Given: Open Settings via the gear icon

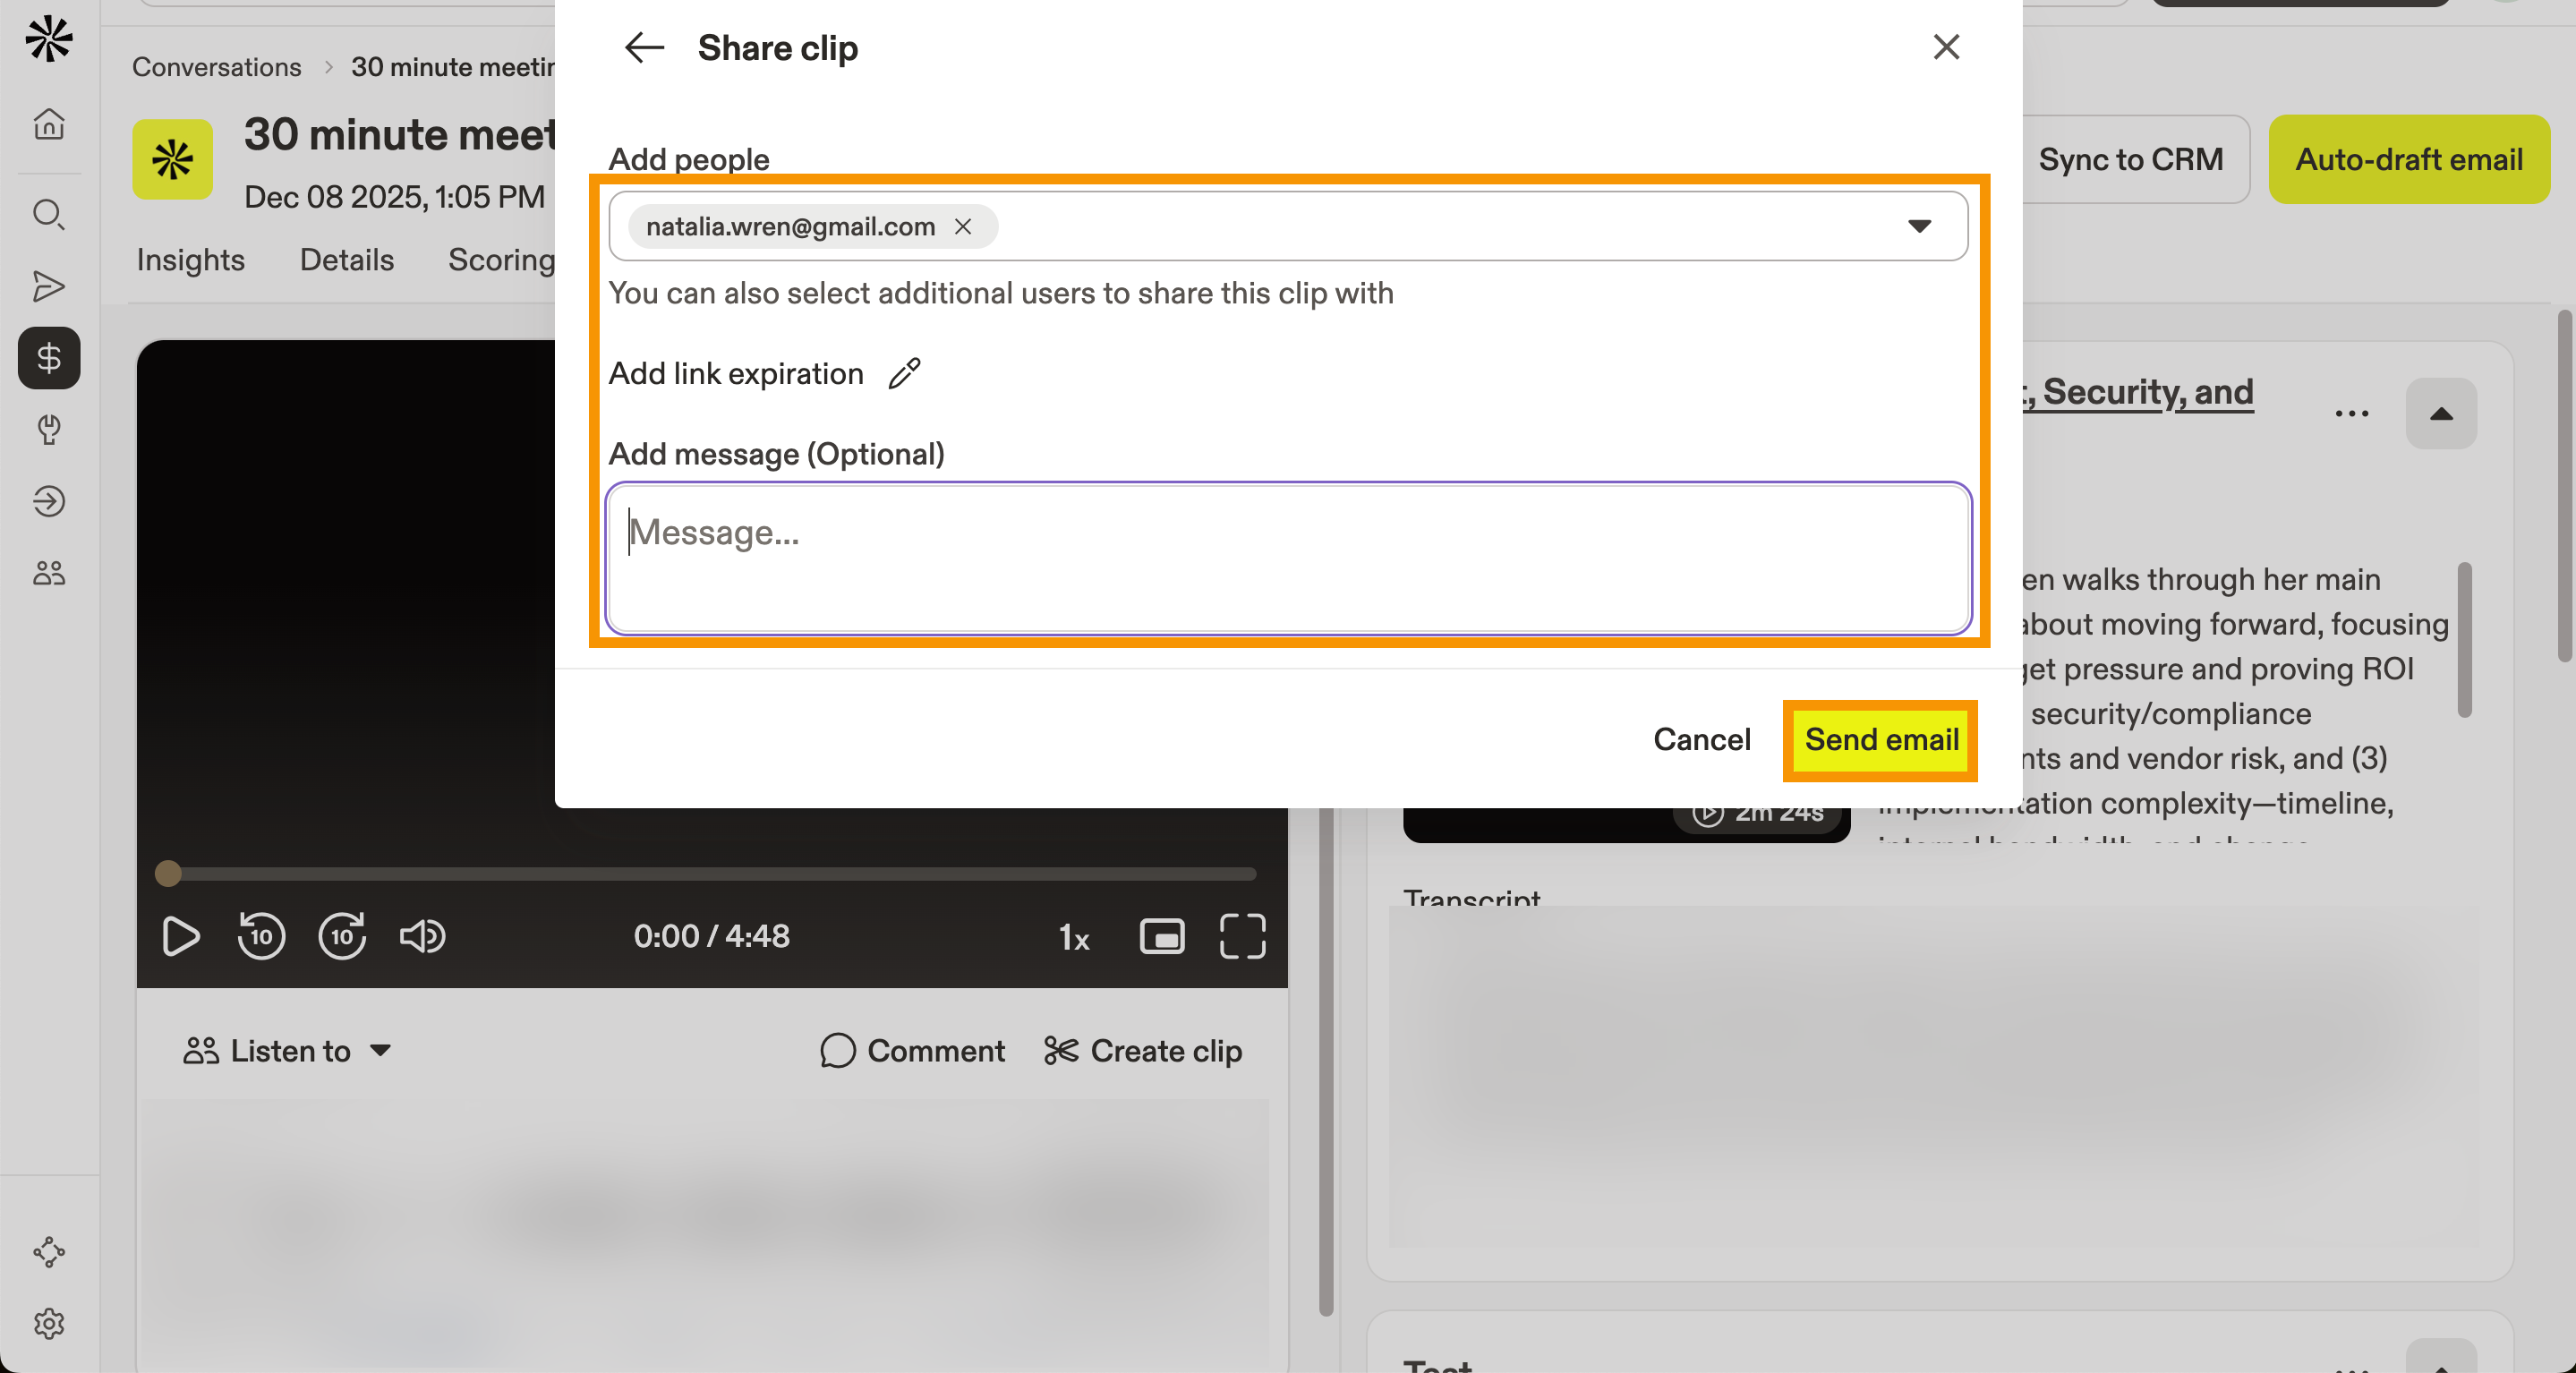Looking at the screenshot, I should 48,1323.
